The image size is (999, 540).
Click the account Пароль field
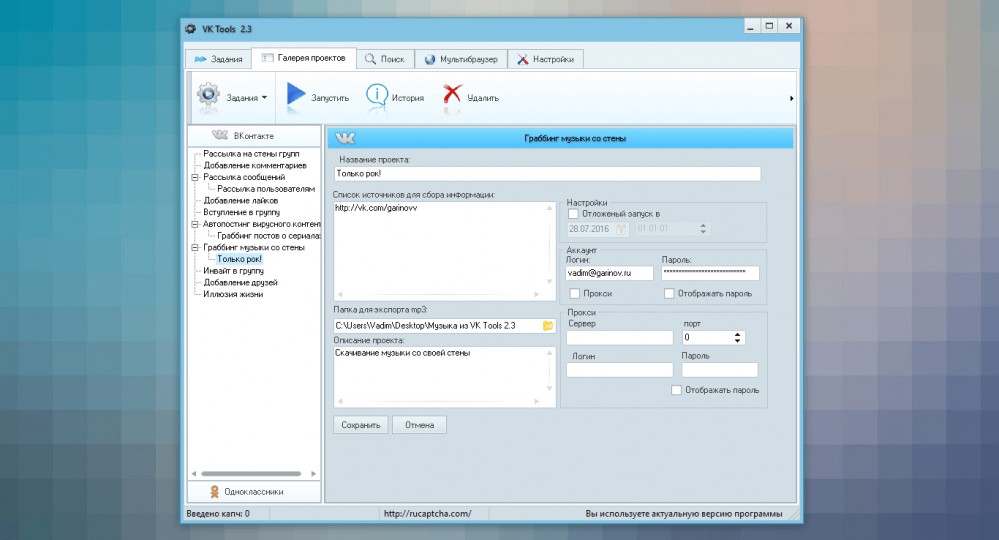[x=710, y=273]
